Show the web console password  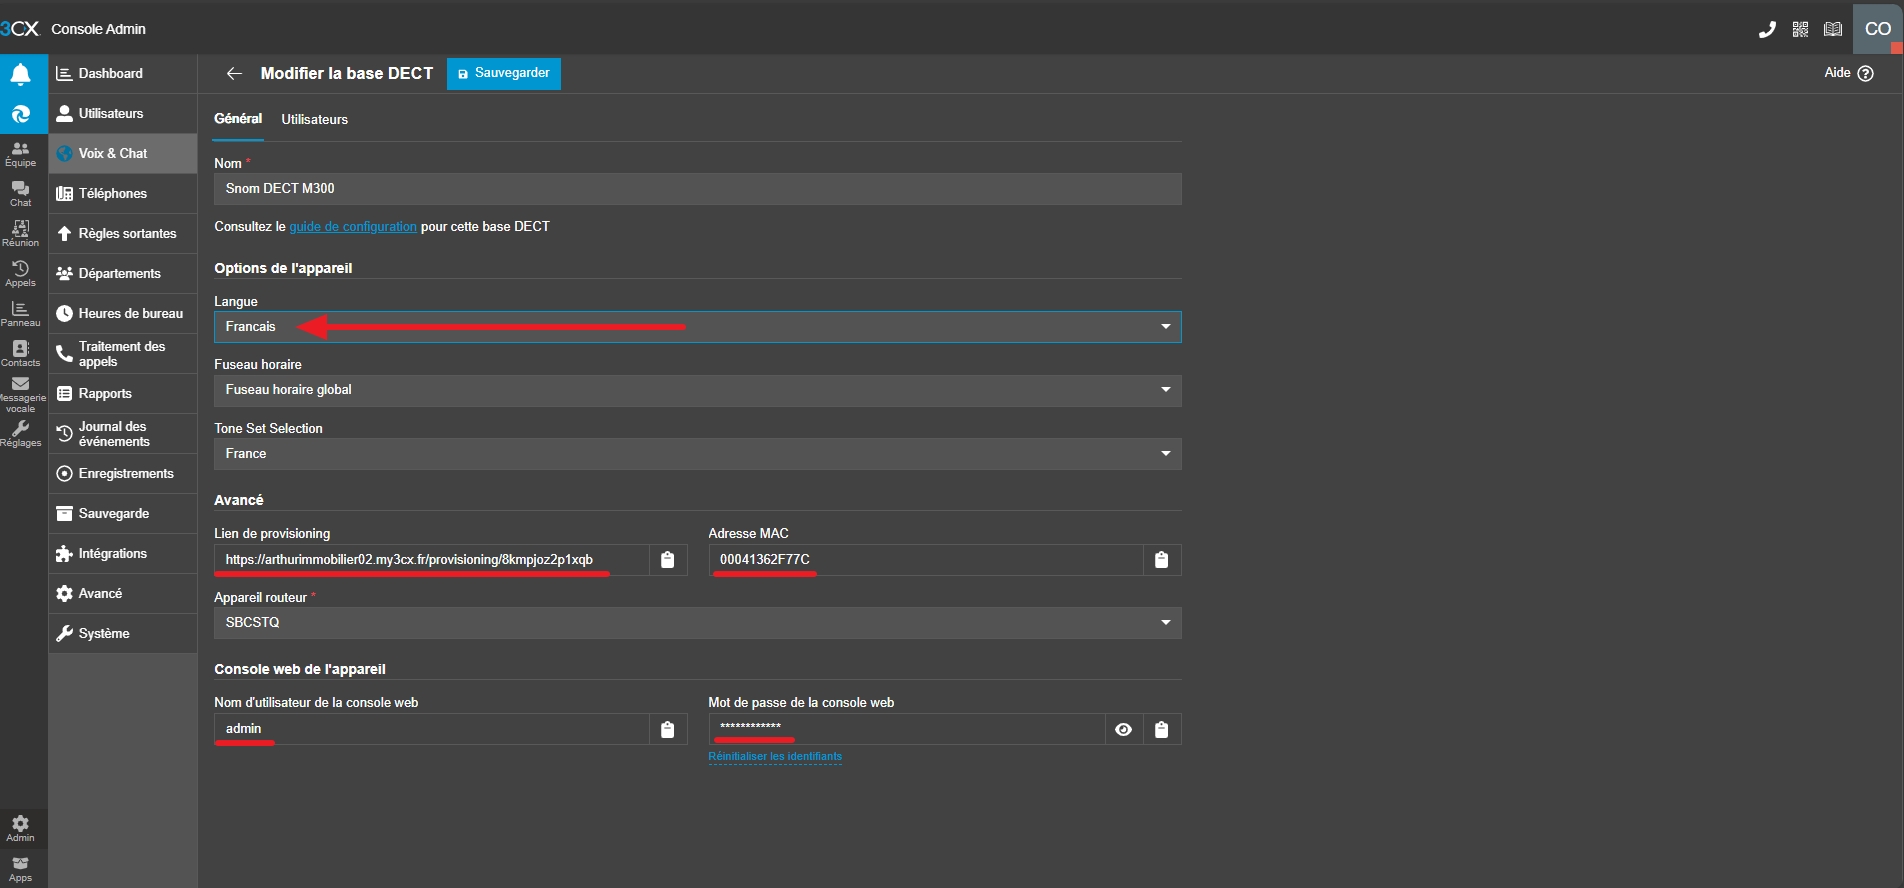coord(1124,729)
